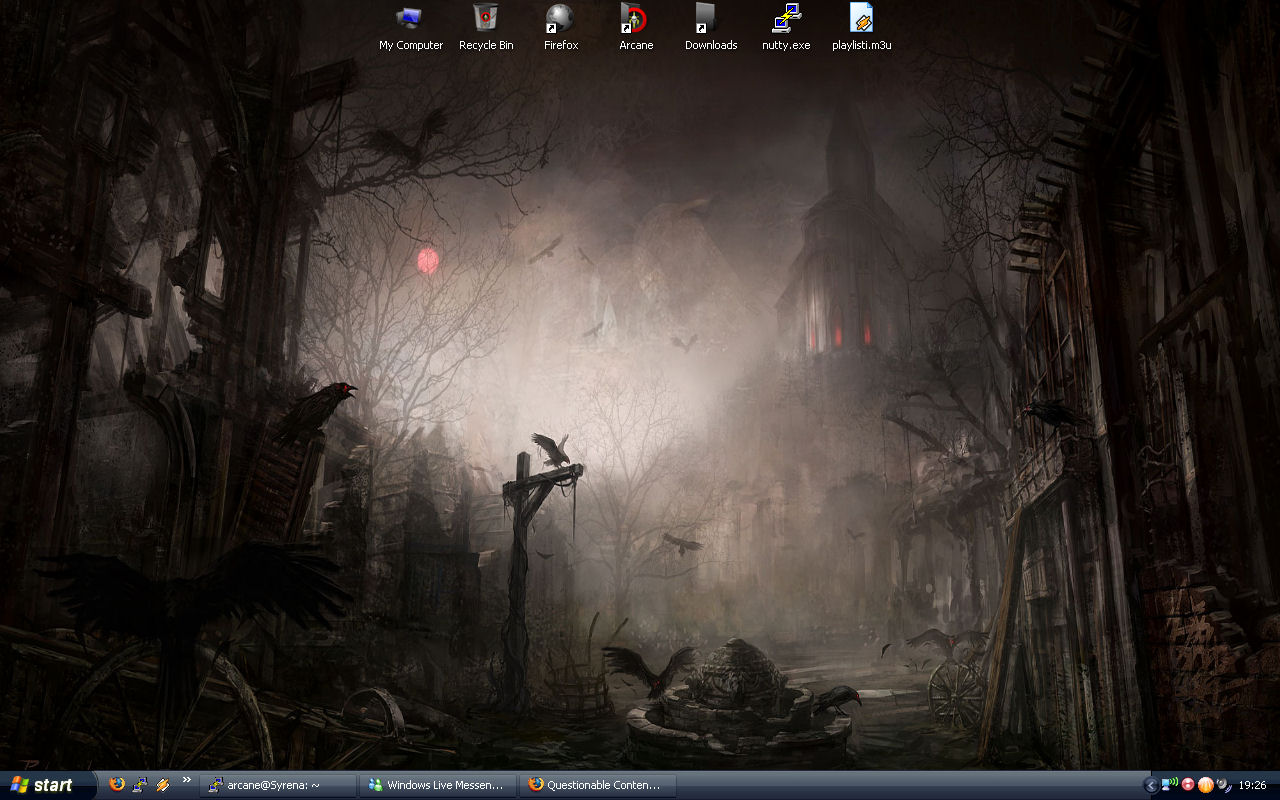Click the orange striped ball tray icon
Screen dimensions: 1280x800
pyautogui.click(x=1205, y=785)
